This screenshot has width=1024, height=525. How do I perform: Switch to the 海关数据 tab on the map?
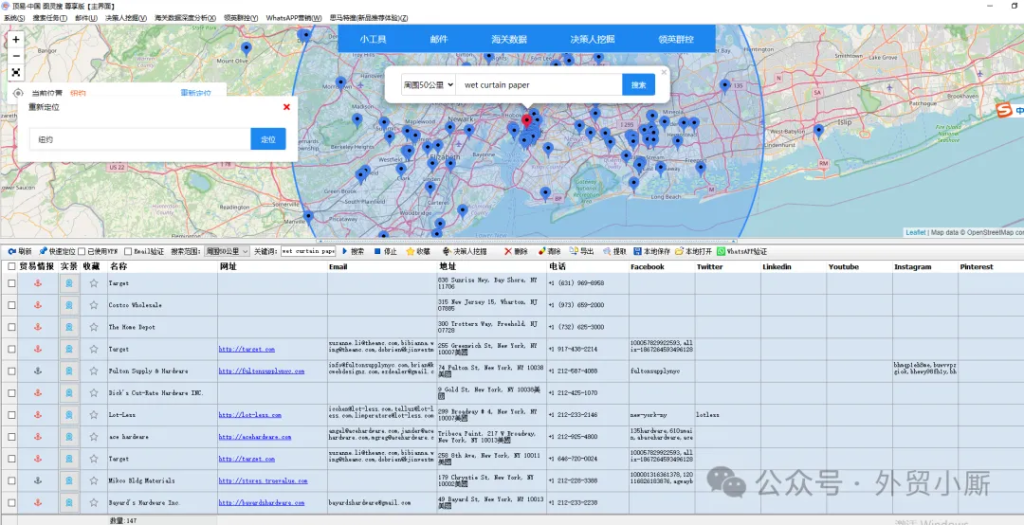click(x=508, y=39)
